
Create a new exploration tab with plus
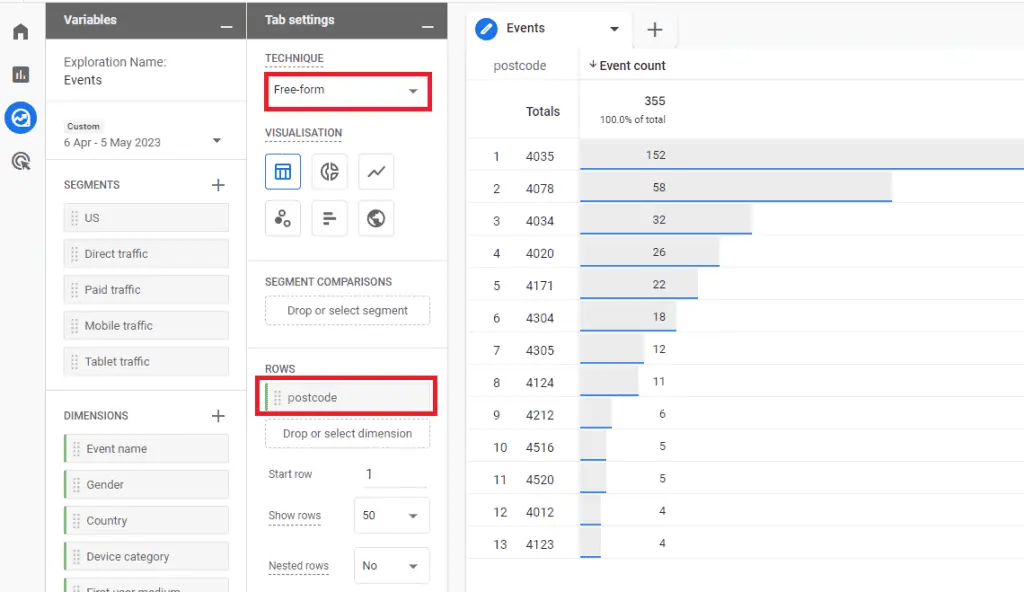click(x=655, y=29)
